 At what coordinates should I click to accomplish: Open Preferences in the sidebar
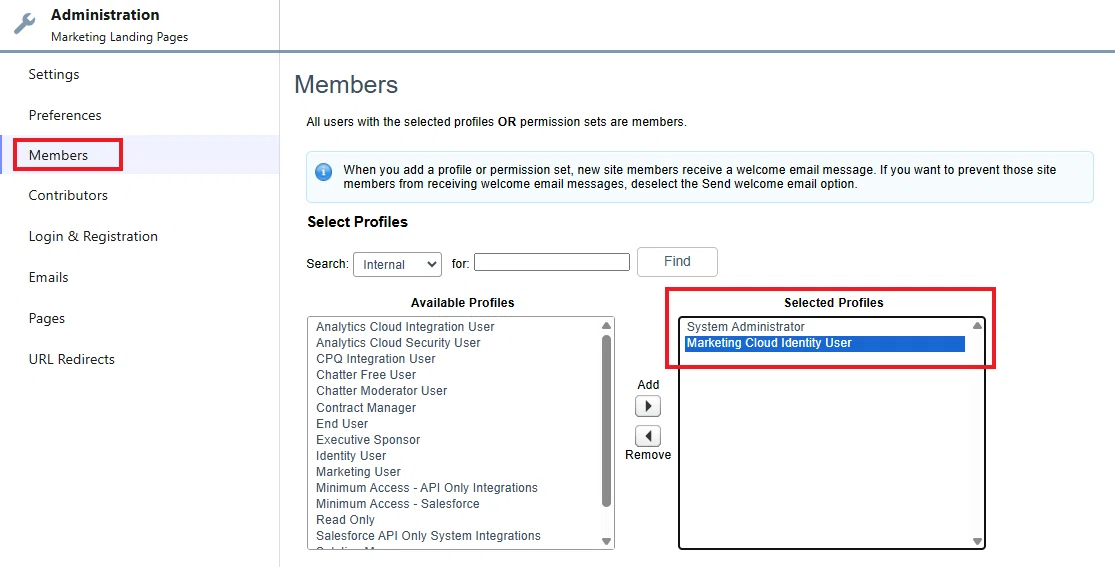click(65, 115)
